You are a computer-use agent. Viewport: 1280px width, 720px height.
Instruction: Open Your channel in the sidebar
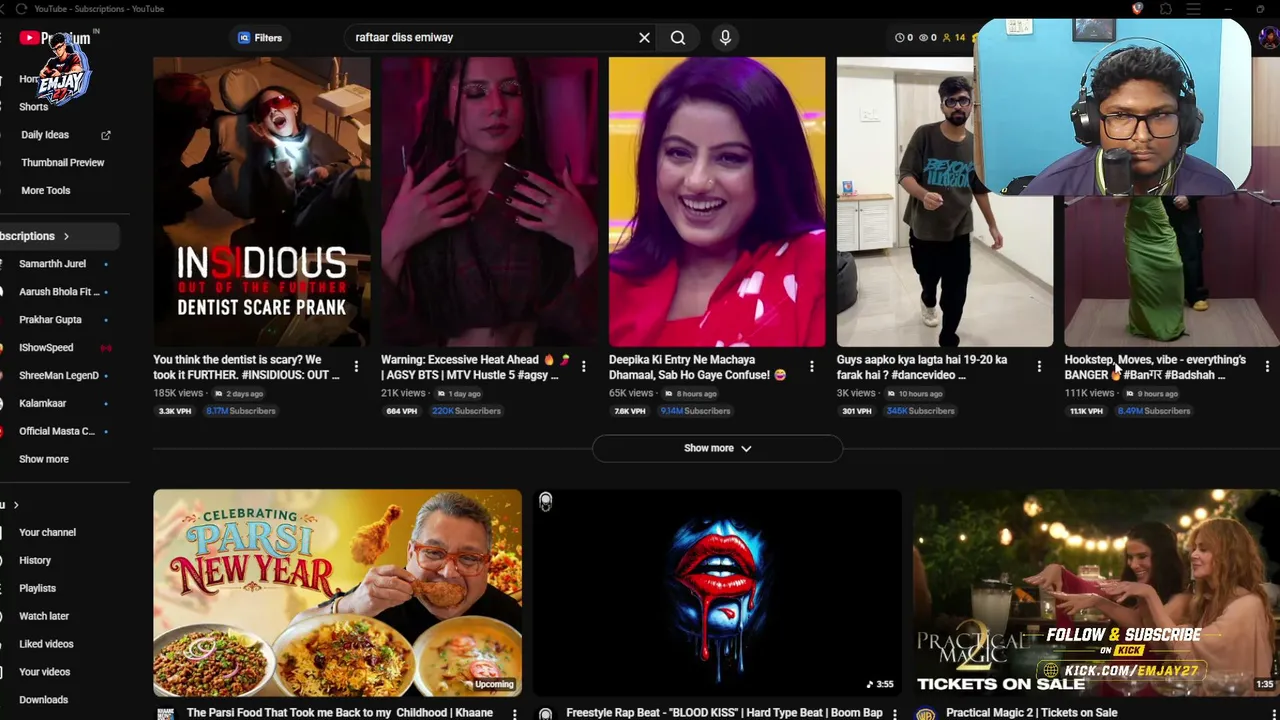[47, 533]
